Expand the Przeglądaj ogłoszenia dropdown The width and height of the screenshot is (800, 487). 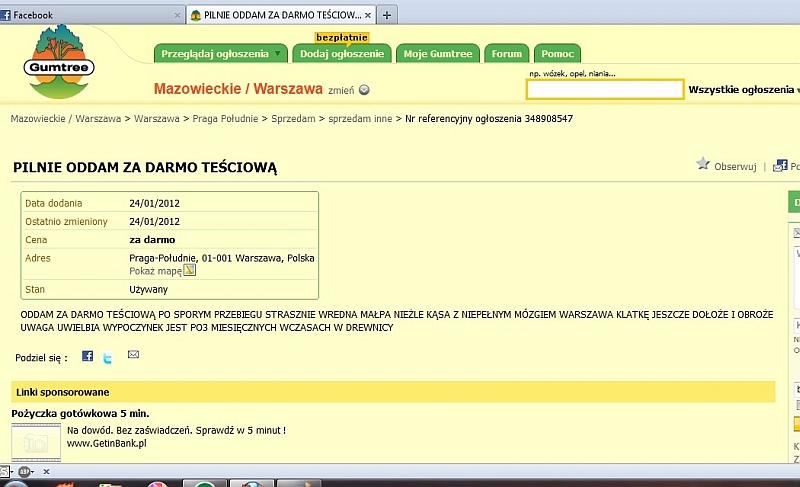tap(278, 54)
